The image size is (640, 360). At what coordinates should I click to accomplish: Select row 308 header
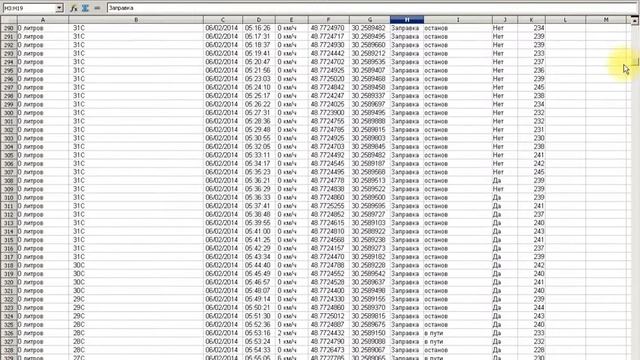(x=9, y=180)
